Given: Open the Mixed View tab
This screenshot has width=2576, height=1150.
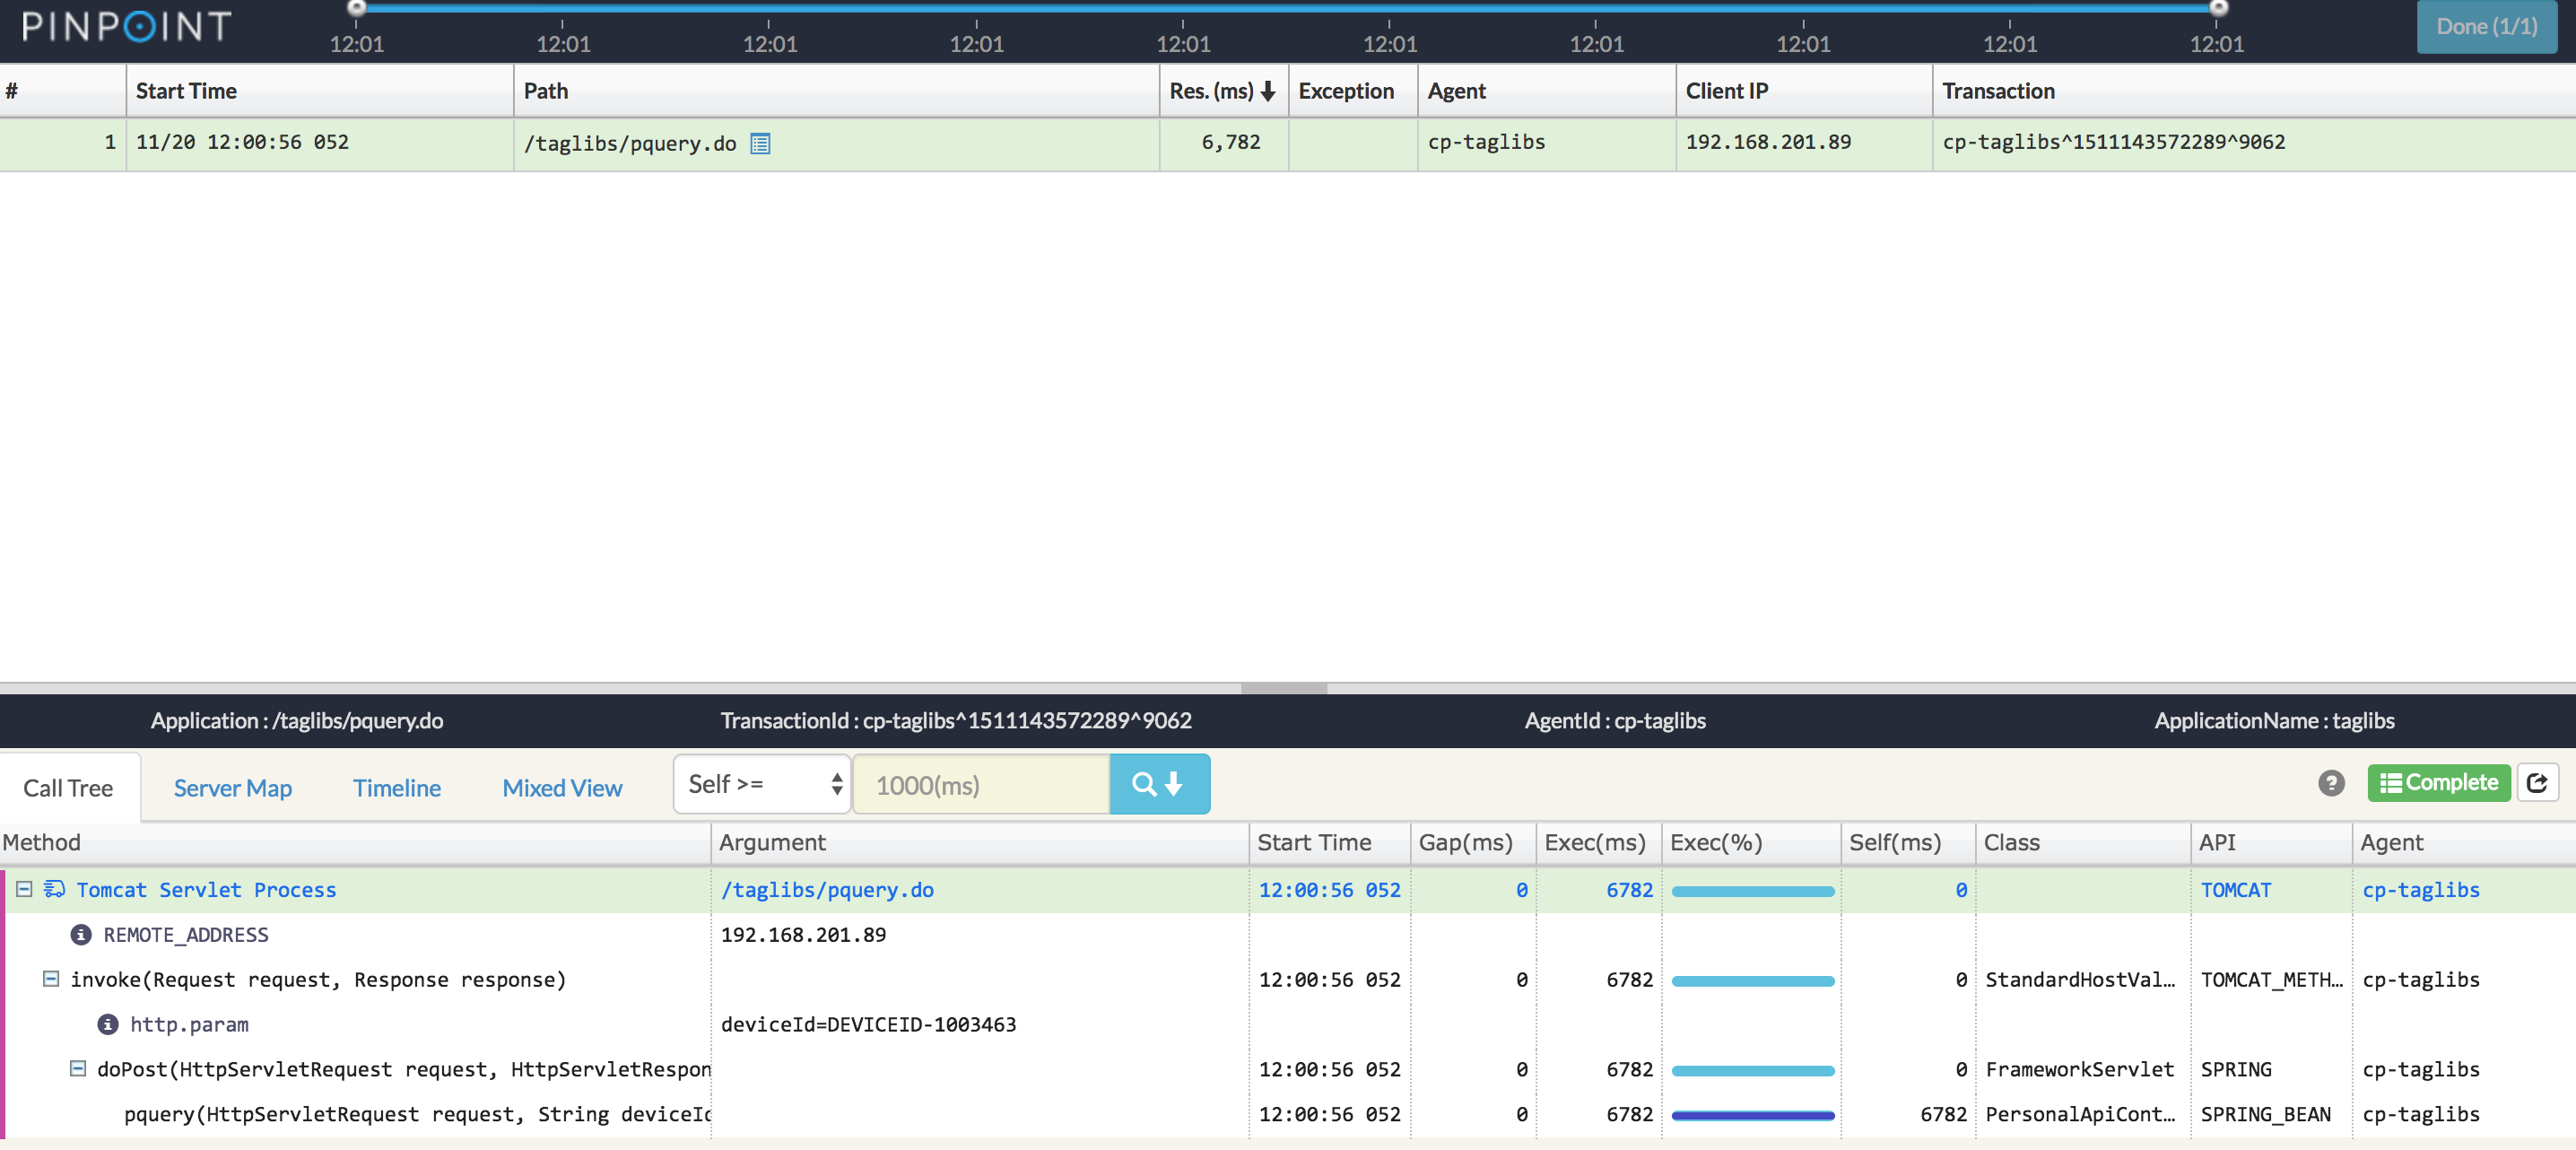Looking at the screenshot, I should [x=562, y=789].
